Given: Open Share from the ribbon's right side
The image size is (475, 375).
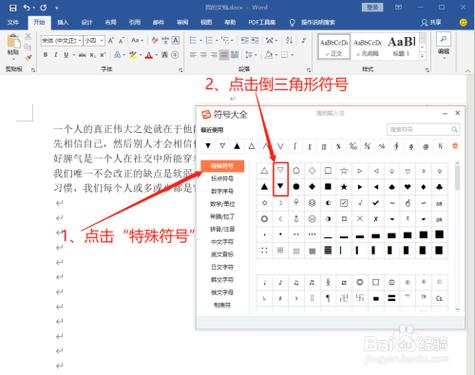Looking at the screenshot, I should pyautogui.click(x=431, y=22).
